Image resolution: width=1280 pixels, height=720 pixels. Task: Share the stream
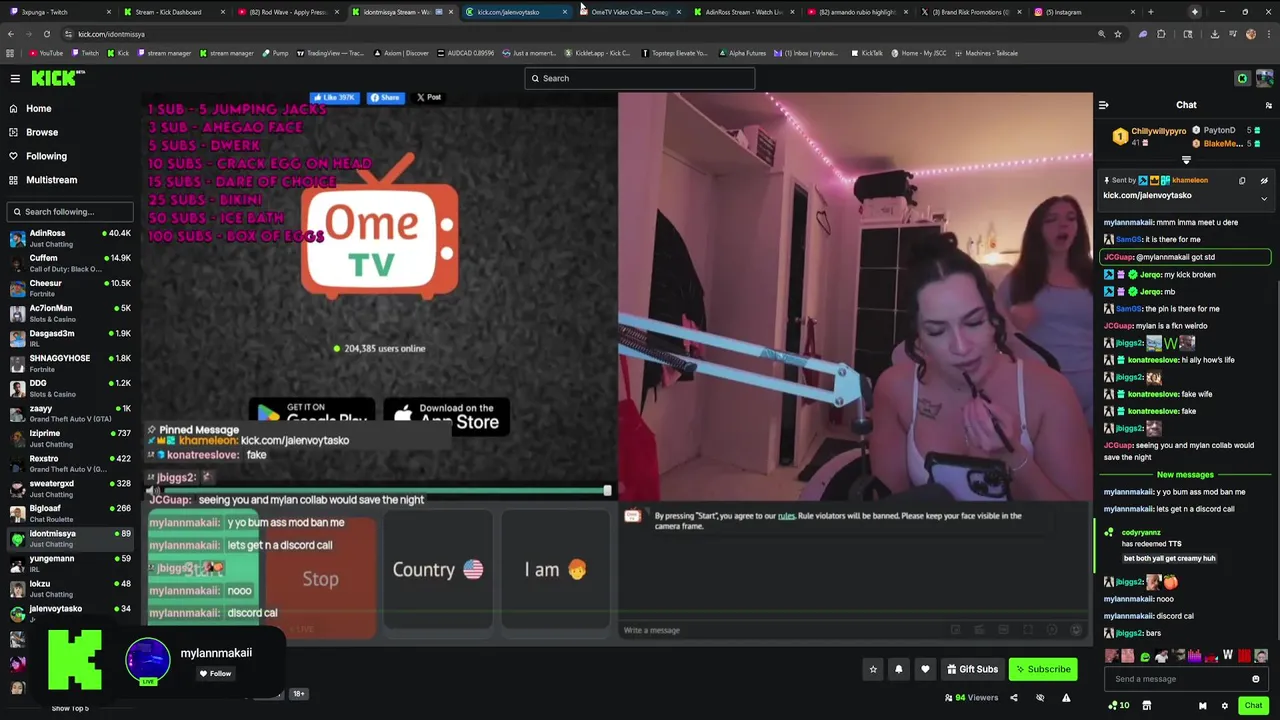tap(1013, 698)
